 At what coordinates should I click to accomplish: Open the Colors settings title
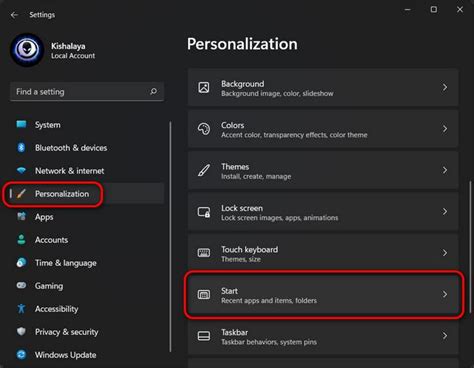coord(233,125)
